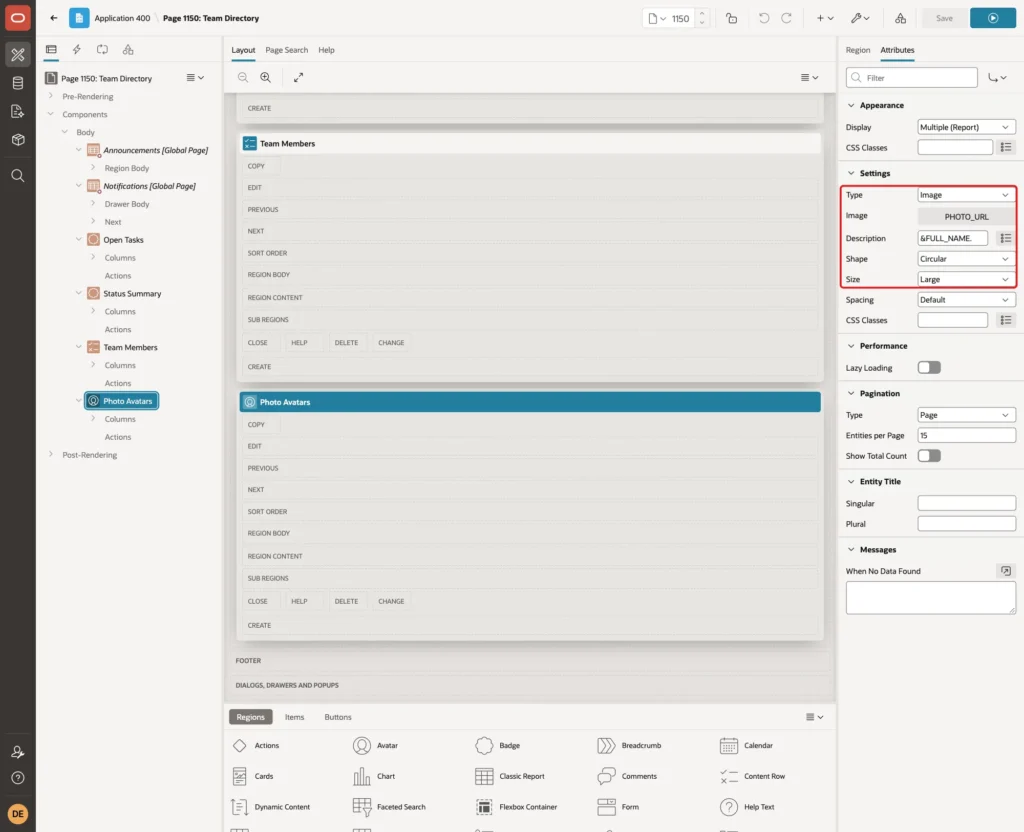
Task: Click the Run Page play button
Action: pyautogui.click(x=992, y=18)
